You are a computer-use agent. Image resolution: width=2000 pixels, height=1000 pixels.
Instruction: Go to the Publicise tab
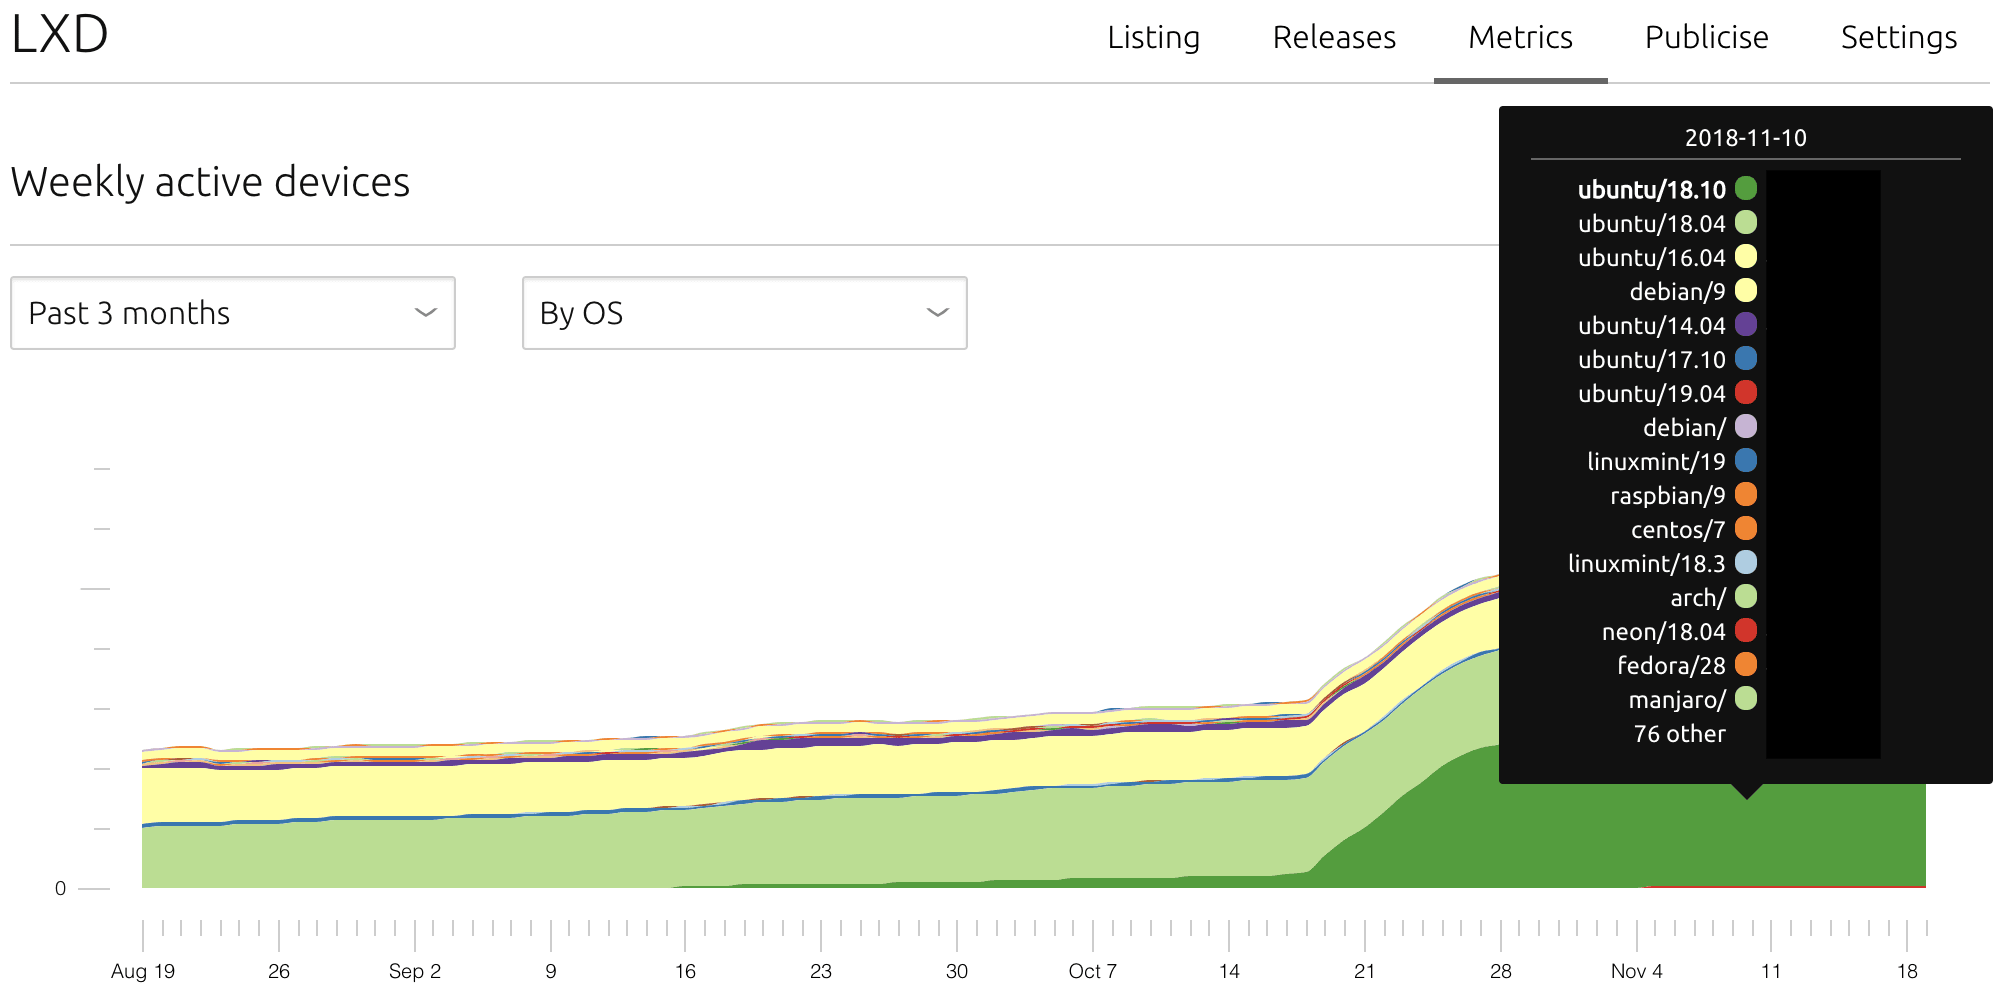click(x=1706, y=38)
